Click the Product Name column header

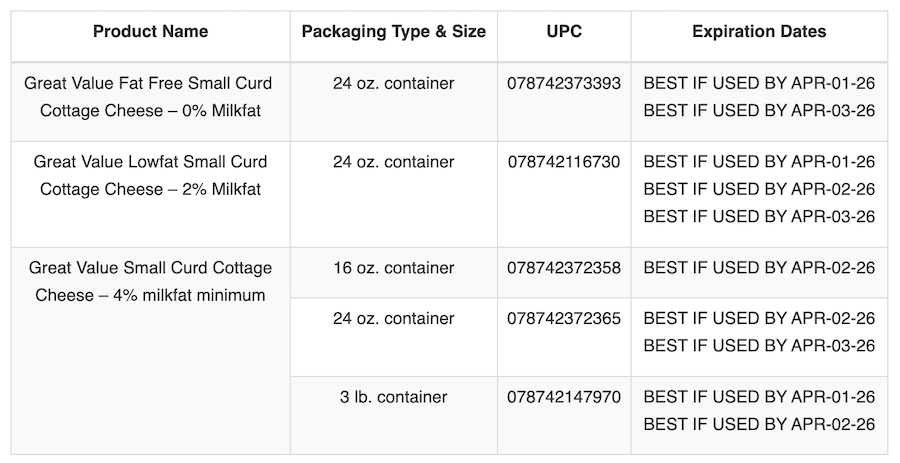pyautogui.click(x=150, y=32)
